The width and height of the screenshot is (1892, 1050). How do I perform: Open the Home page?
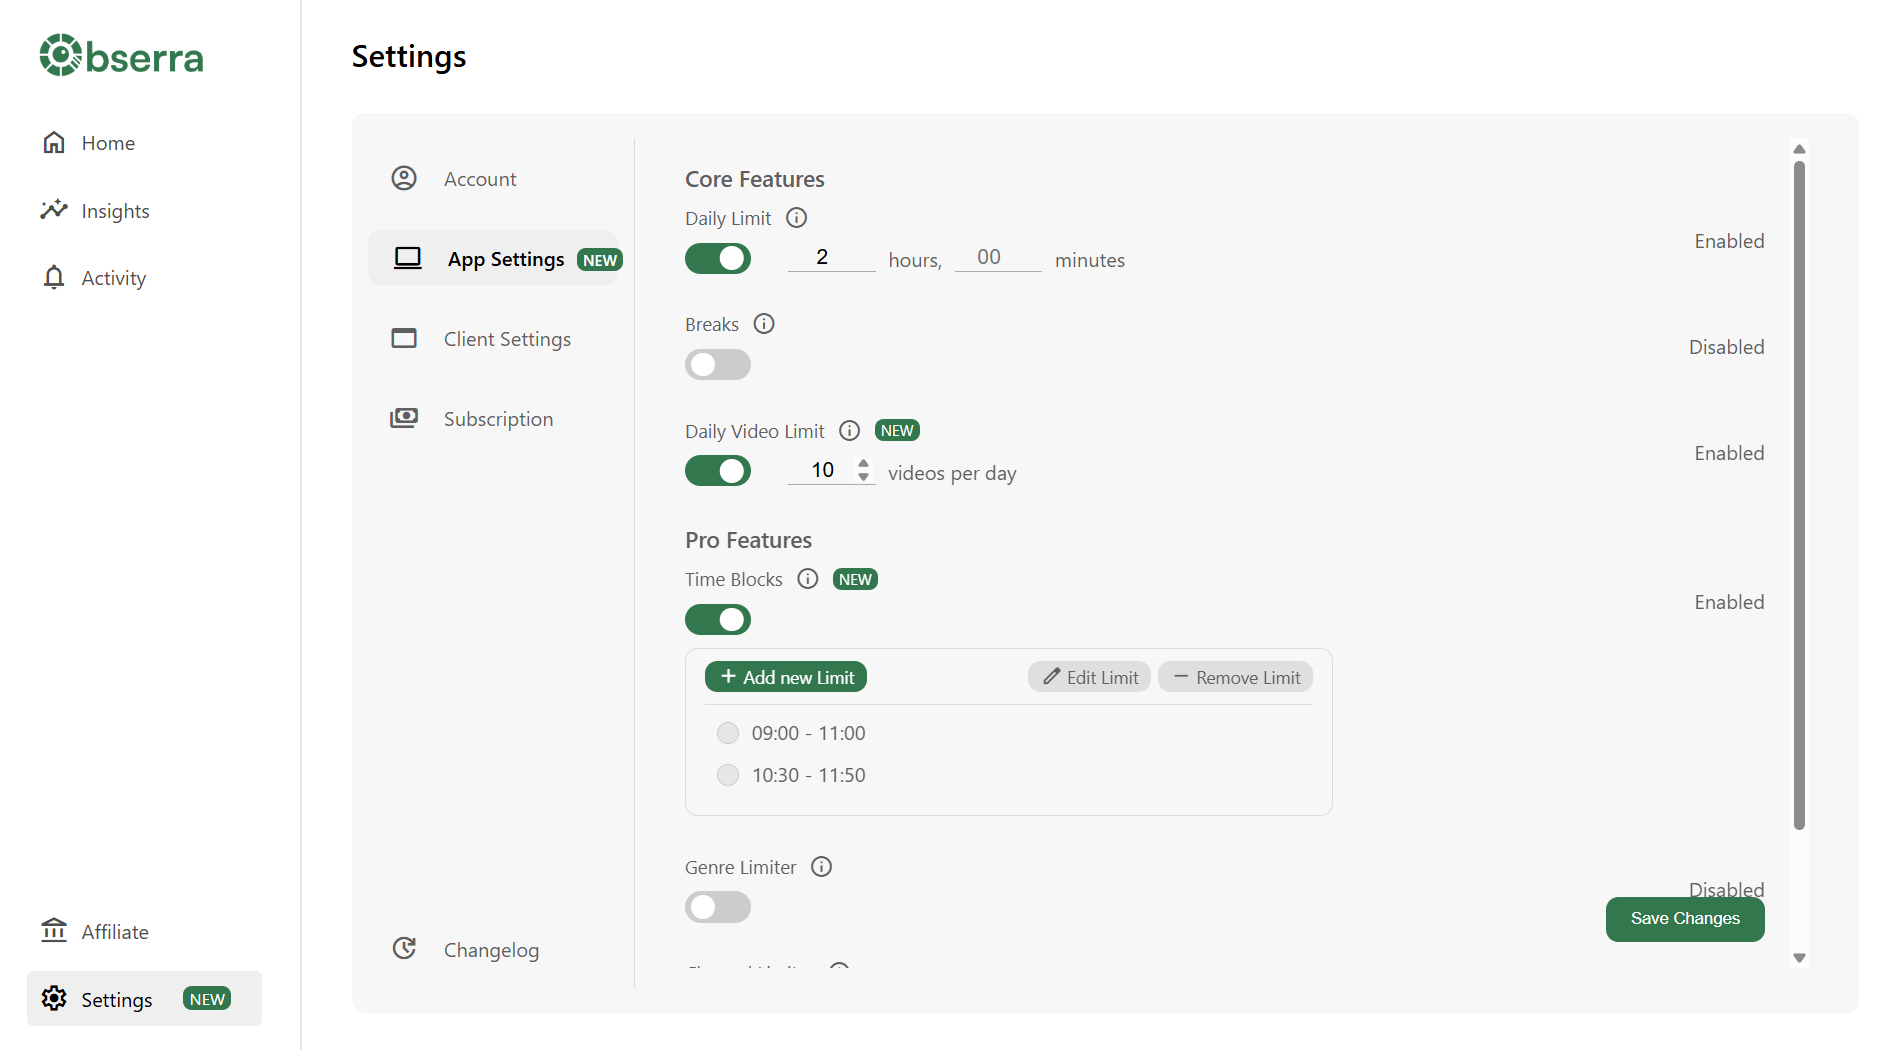(108, 143)
